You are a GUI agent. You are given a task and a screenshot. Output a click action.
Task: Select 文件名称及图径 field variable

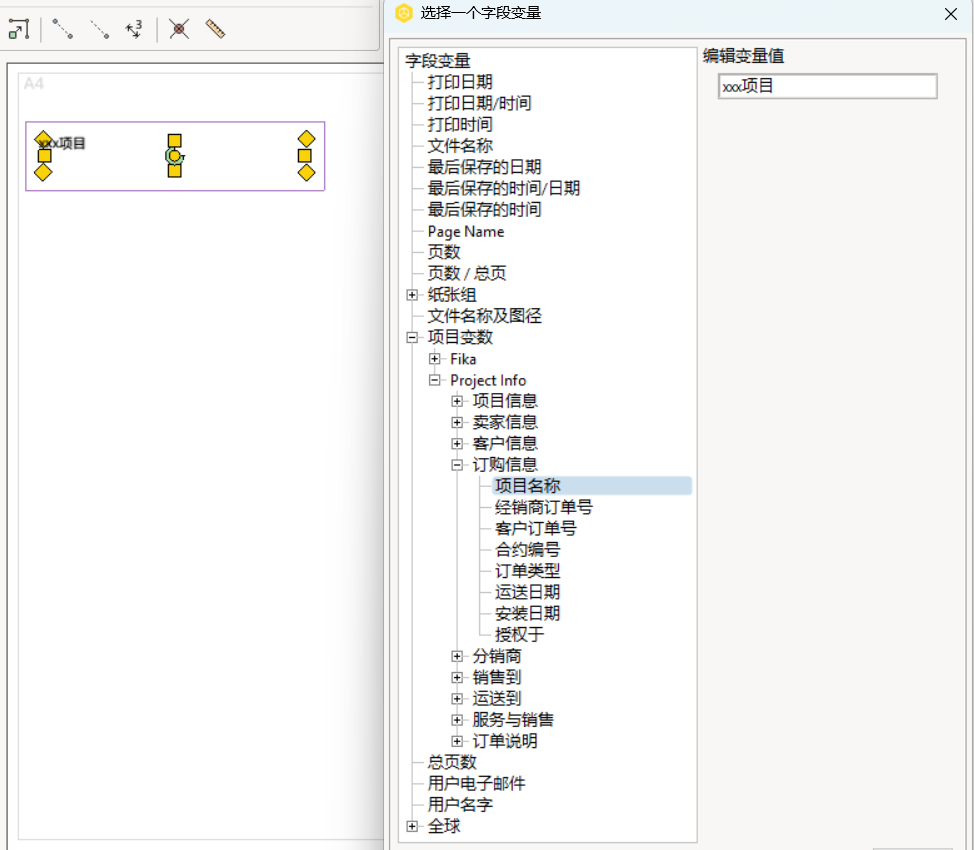pos(484,316)
